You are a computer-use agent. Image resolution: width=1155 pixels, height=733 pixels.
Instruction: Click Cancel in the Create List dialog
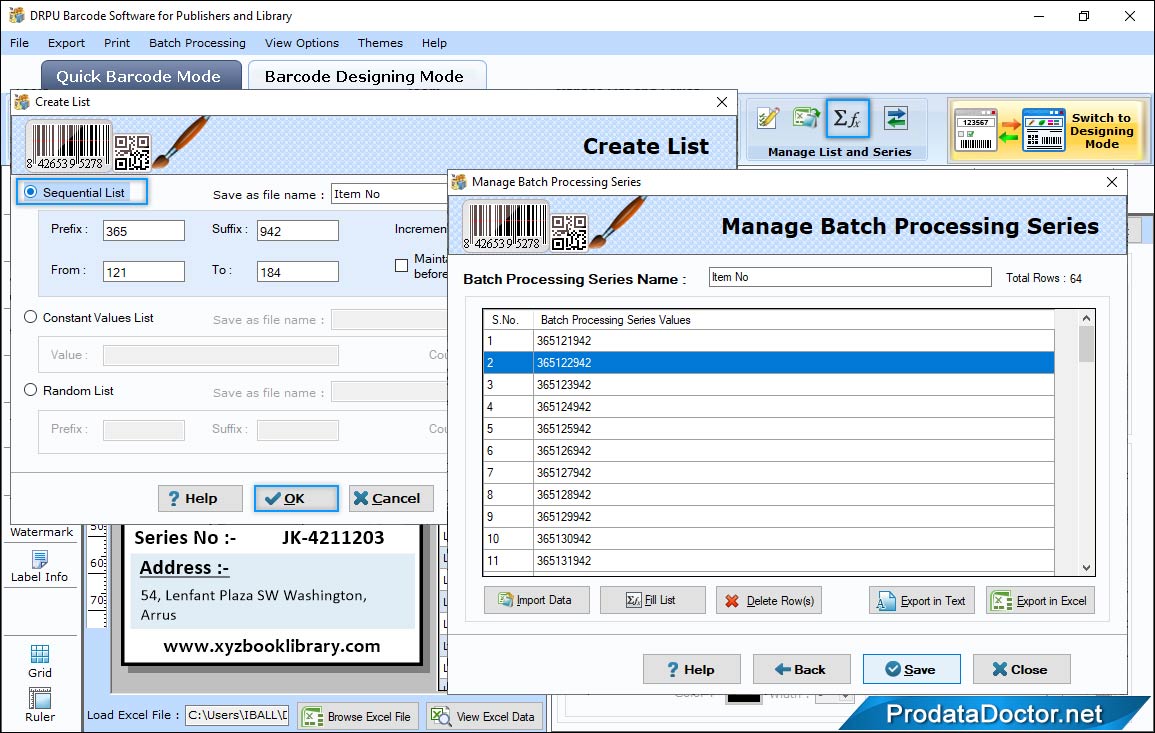[x=391, y=498]
